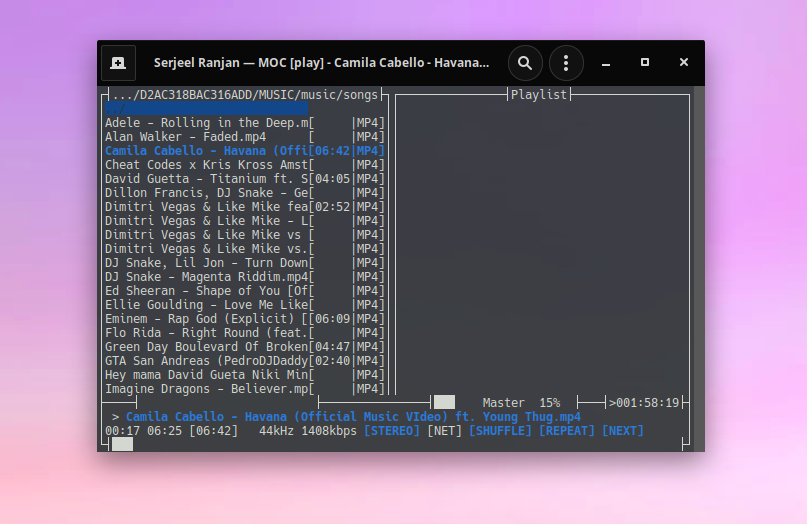
Task: Click the songs directory path header
Action: pyautogui.click(x=245, y=95)
